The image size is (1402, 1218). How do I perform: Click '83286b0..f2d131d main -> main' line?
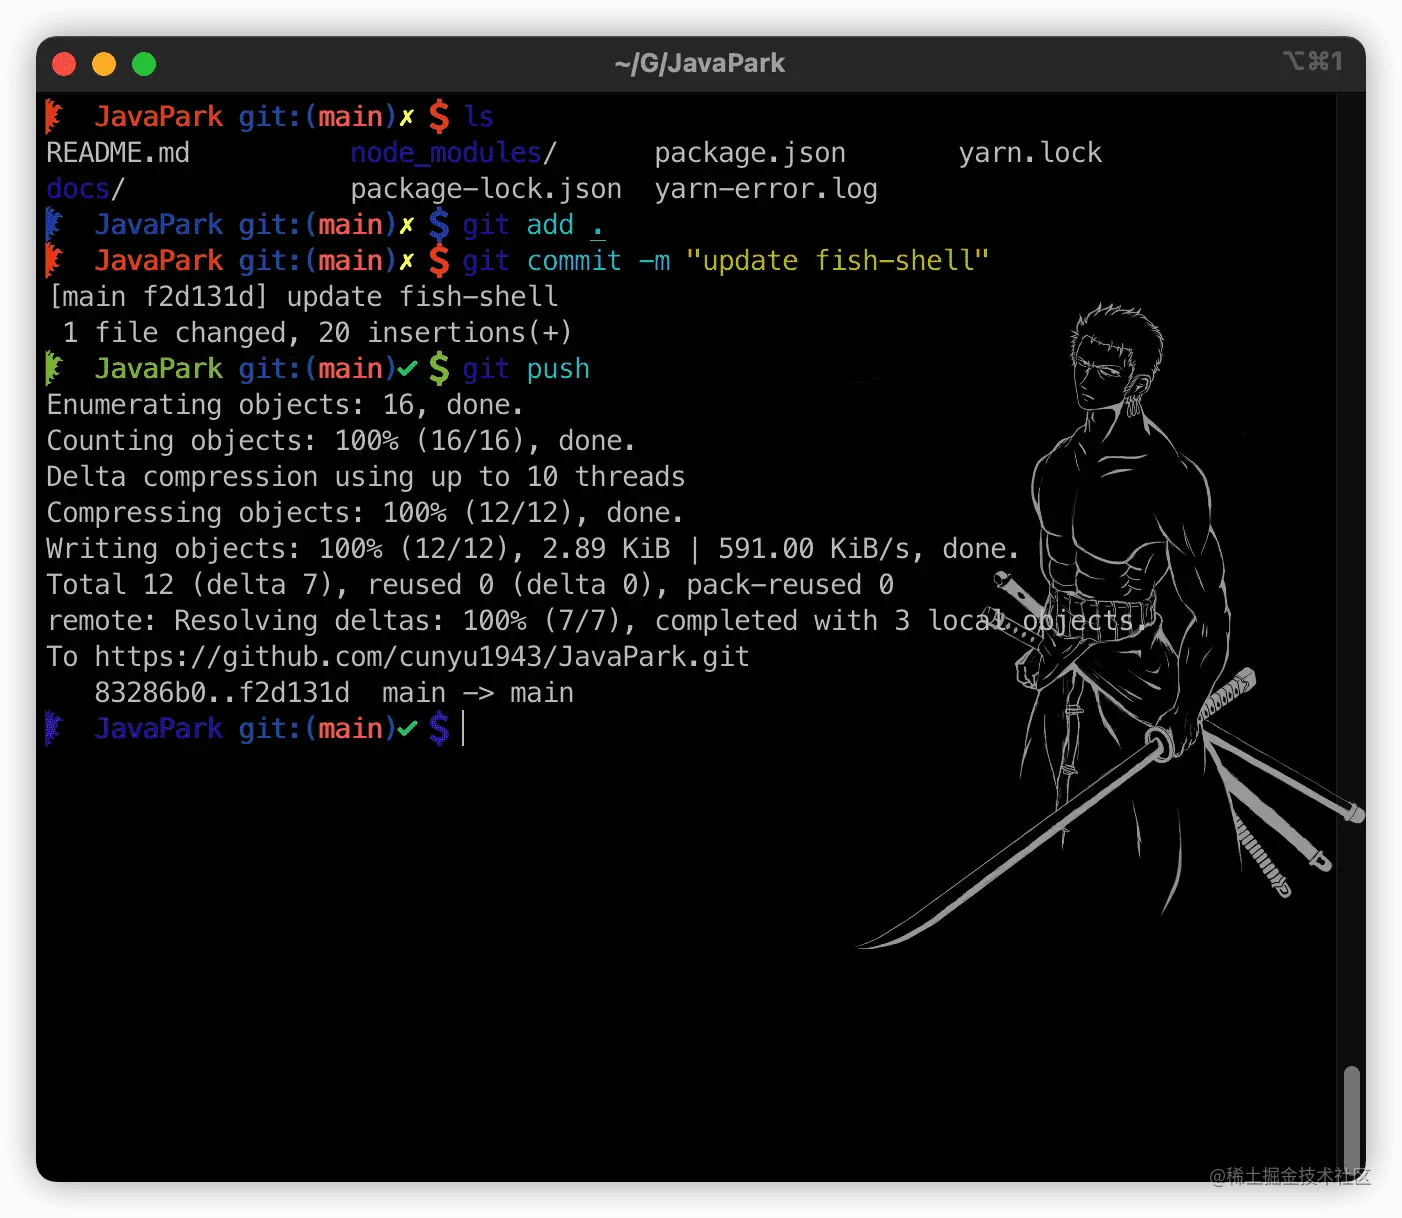[334, 693]
